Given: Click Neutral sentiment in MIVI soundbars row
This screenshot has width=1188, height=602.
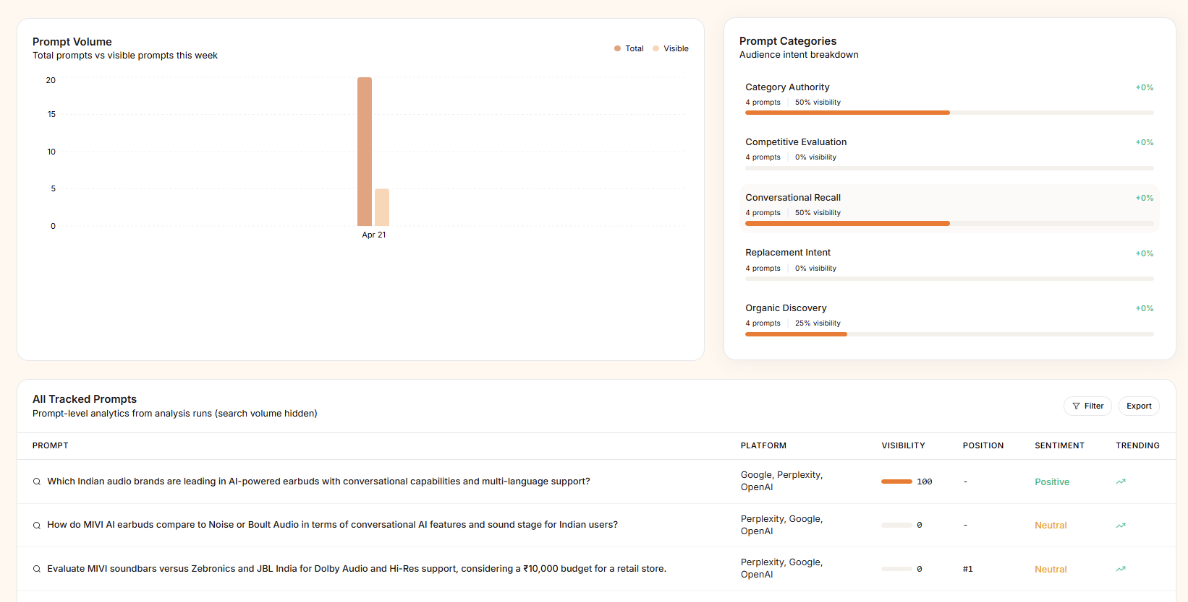Looking at the screenshot, I should [x=1050, y=569].
